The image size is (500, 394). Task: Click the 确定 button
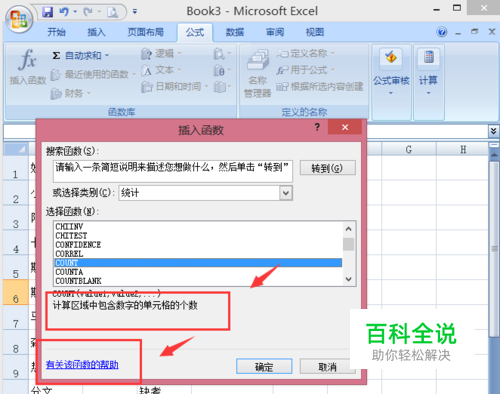click(264, 367)
